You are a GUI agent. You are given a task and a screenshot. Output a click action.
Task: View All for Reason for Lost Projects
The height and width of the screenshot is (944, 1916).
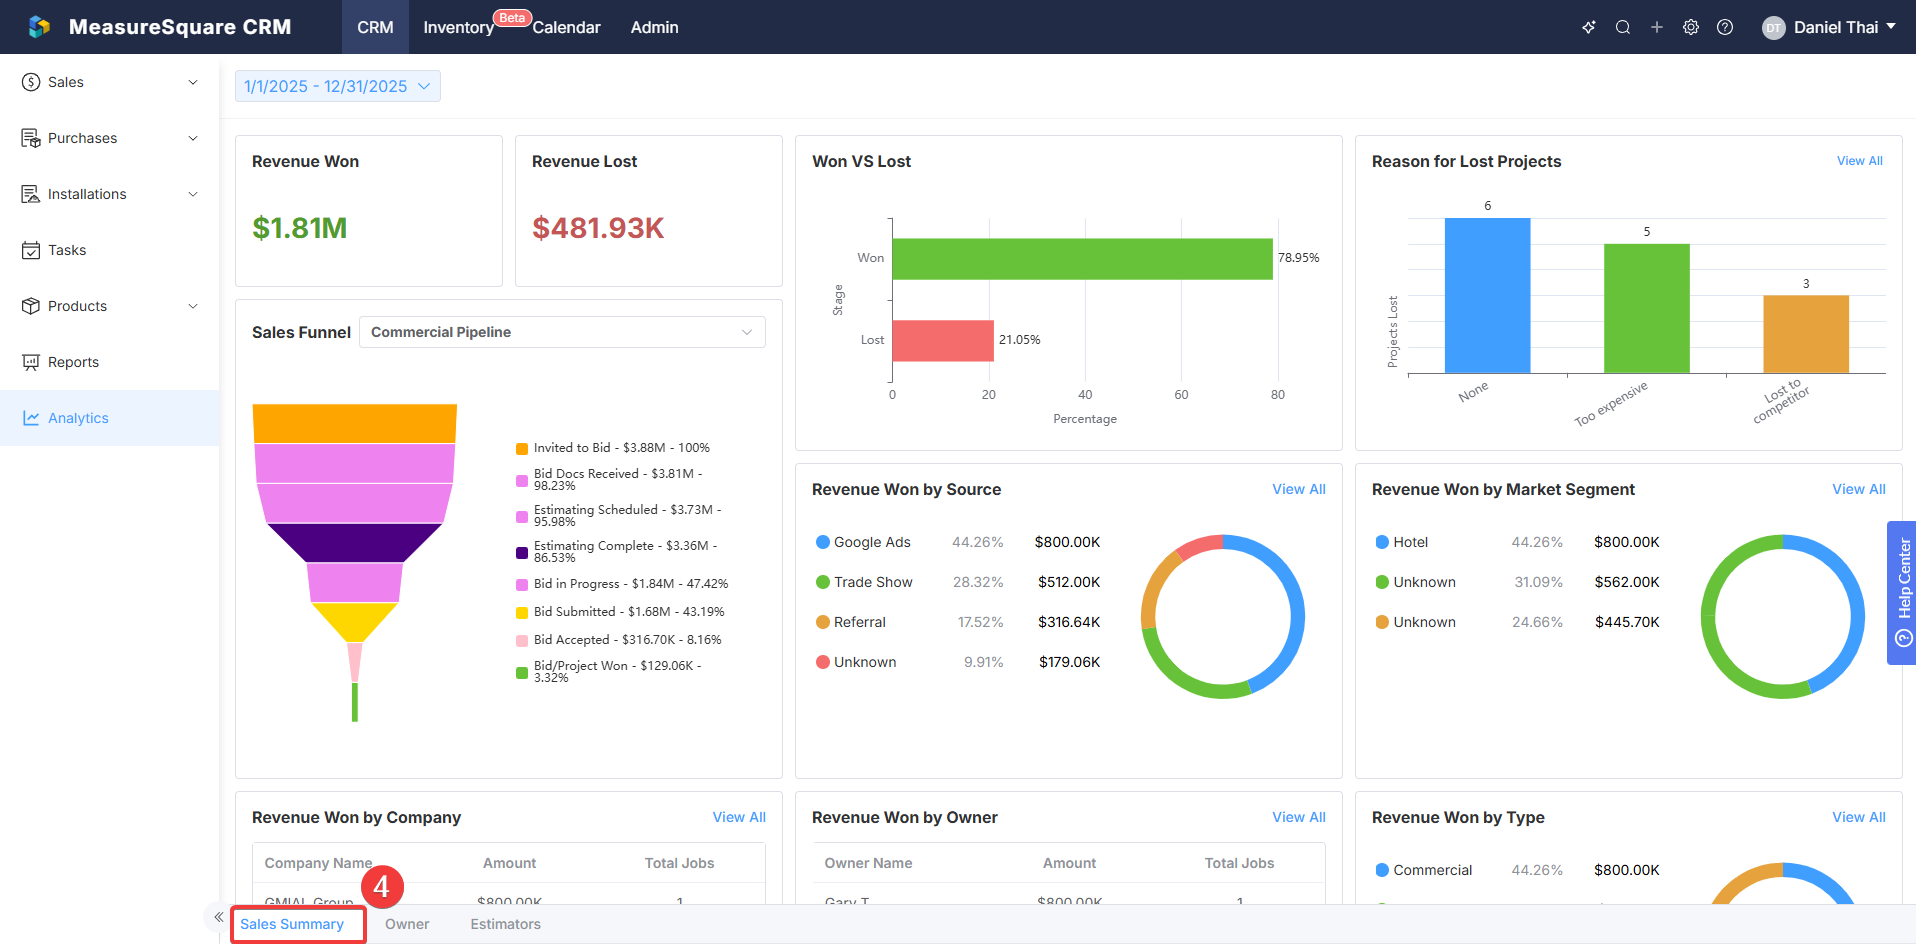pos(1859,161)
